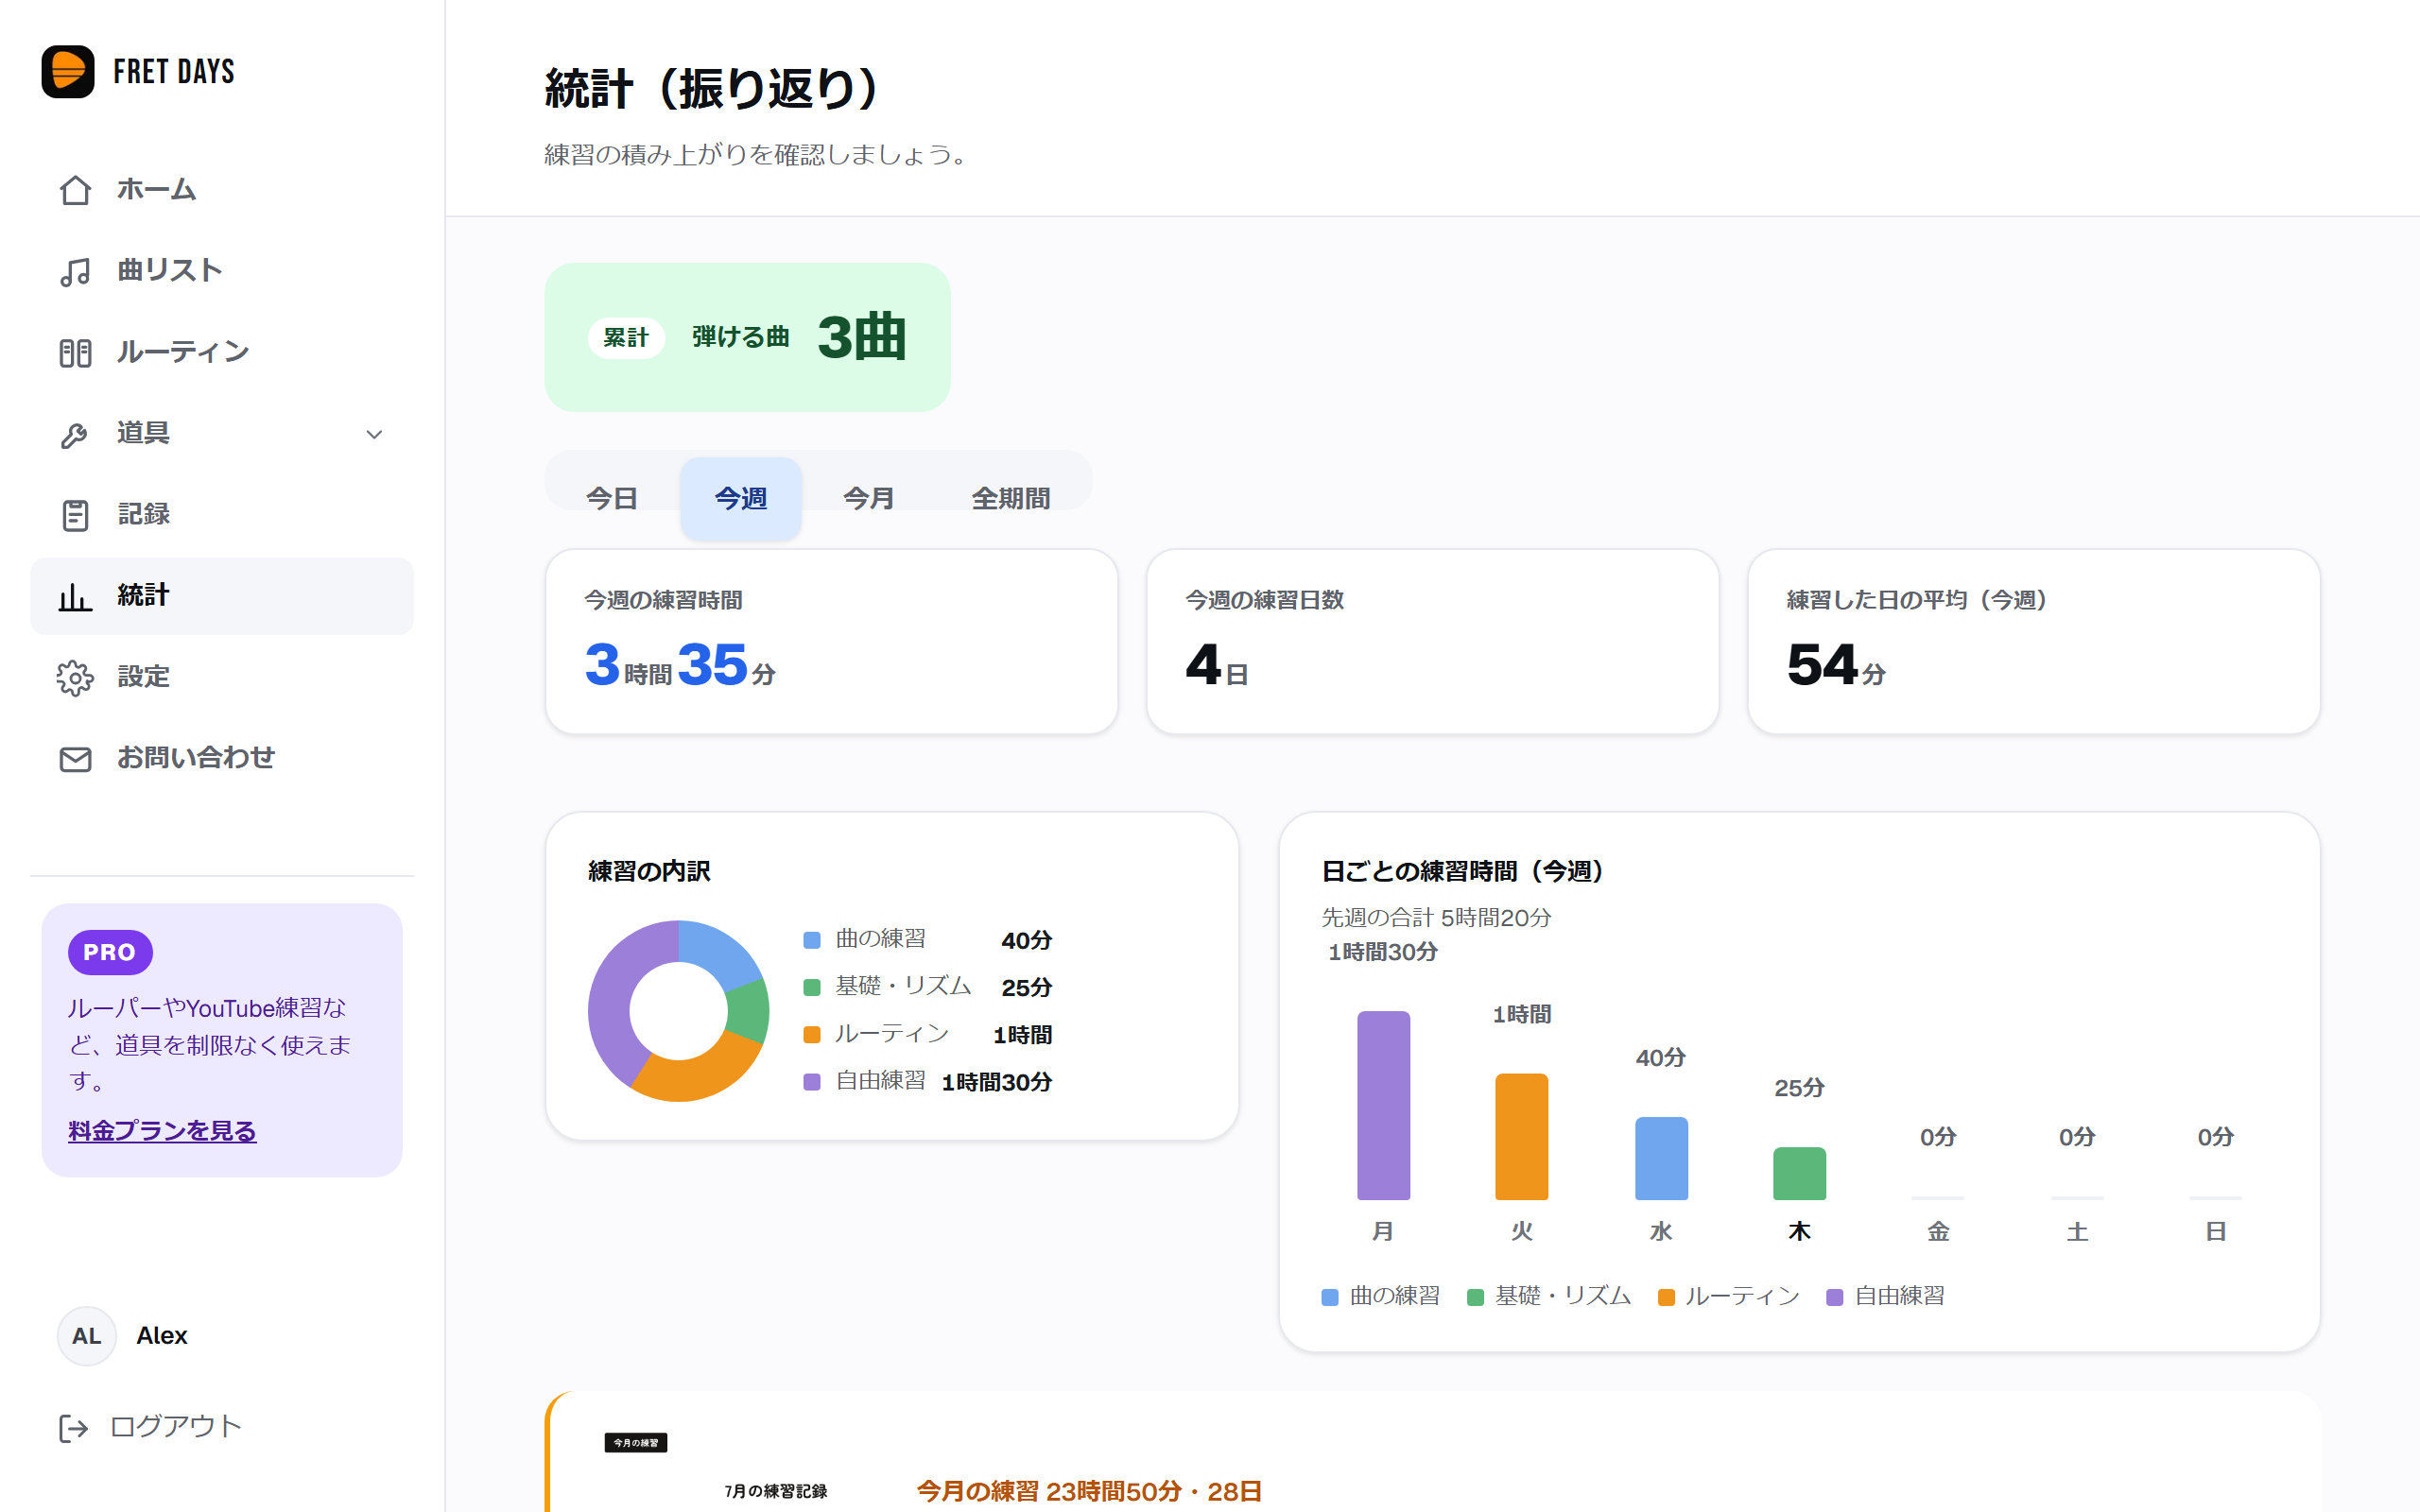Click the purple 自由練習 swatch in bar chart legend
This screenshot has width=2420, height=1512.
1835,1297
